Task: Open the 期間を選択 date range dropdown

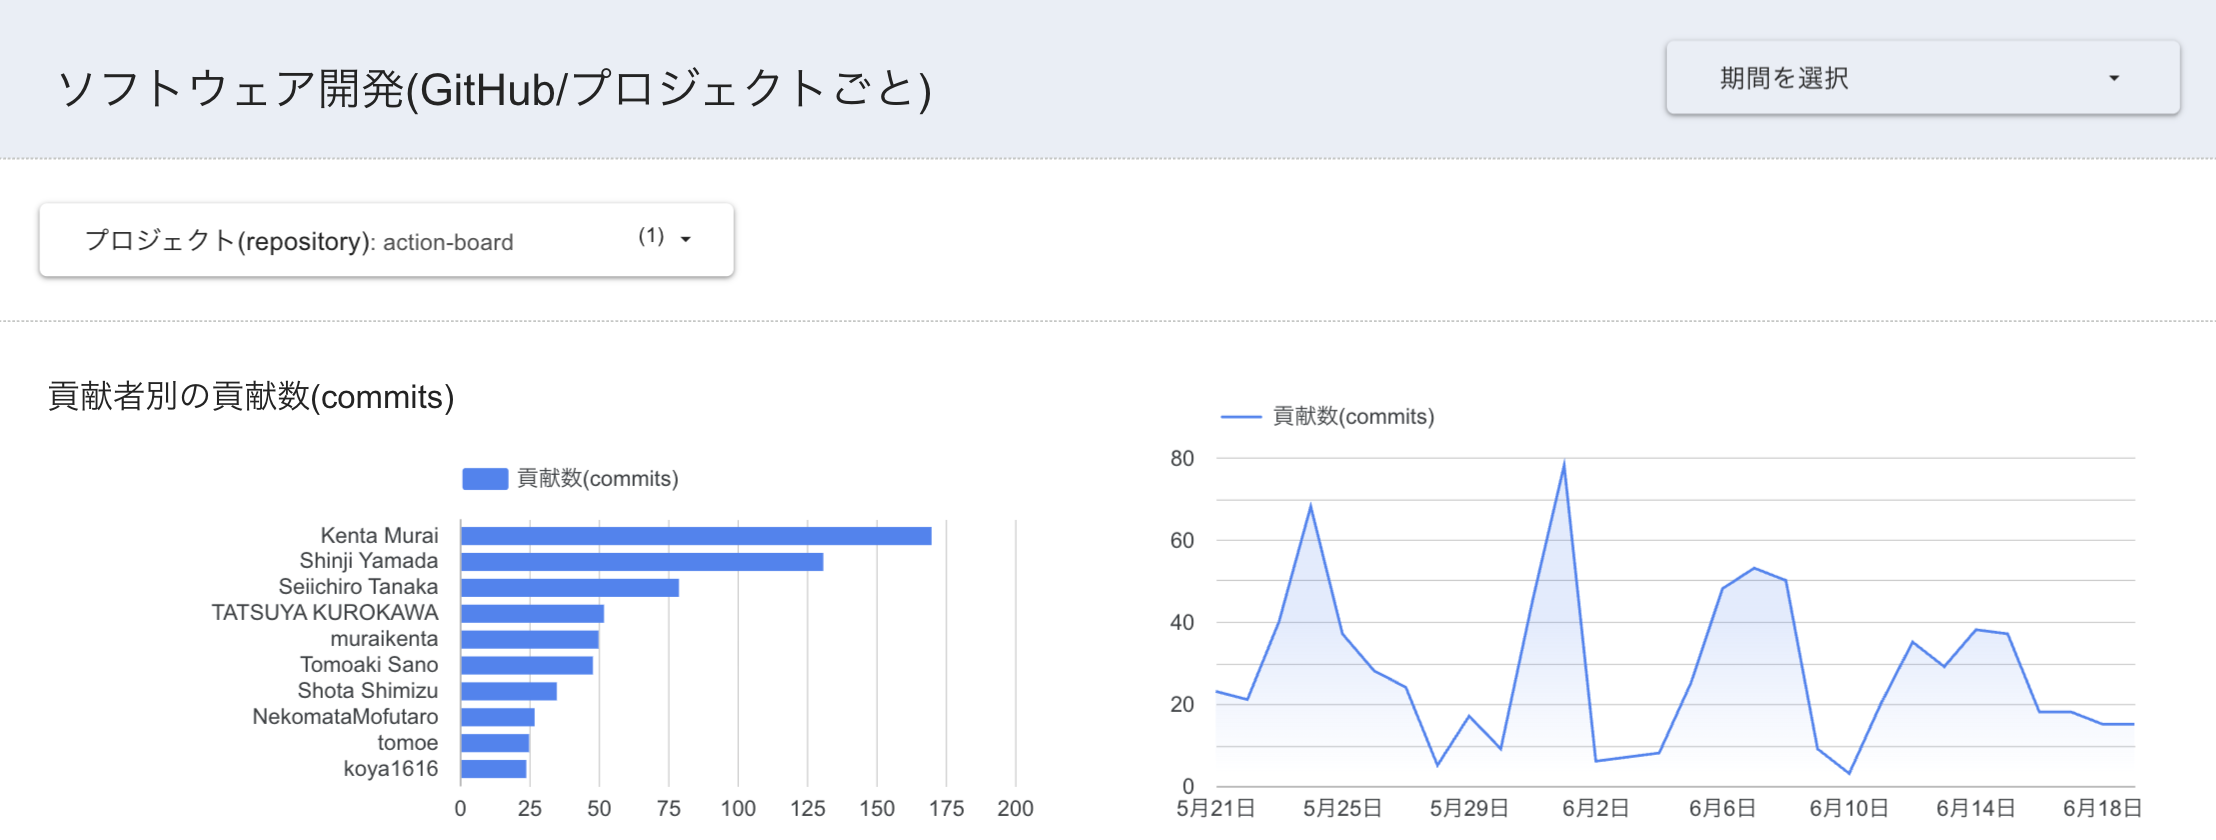Action: 1922,78
